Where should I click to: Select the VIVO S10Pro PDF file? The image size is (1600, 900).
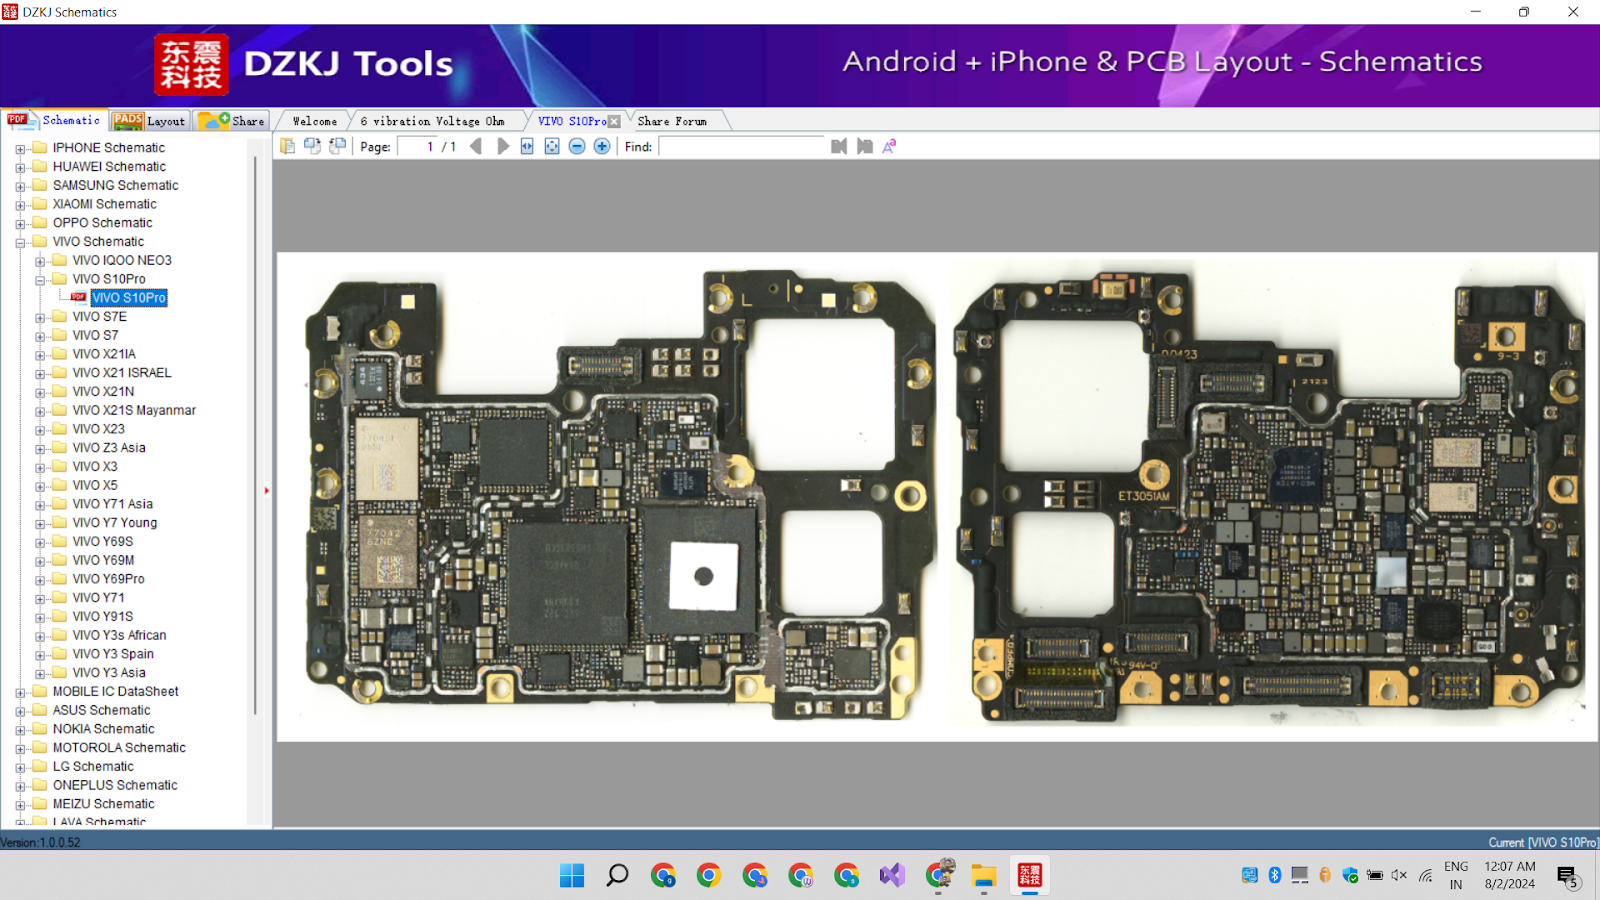tap(129, 298)
